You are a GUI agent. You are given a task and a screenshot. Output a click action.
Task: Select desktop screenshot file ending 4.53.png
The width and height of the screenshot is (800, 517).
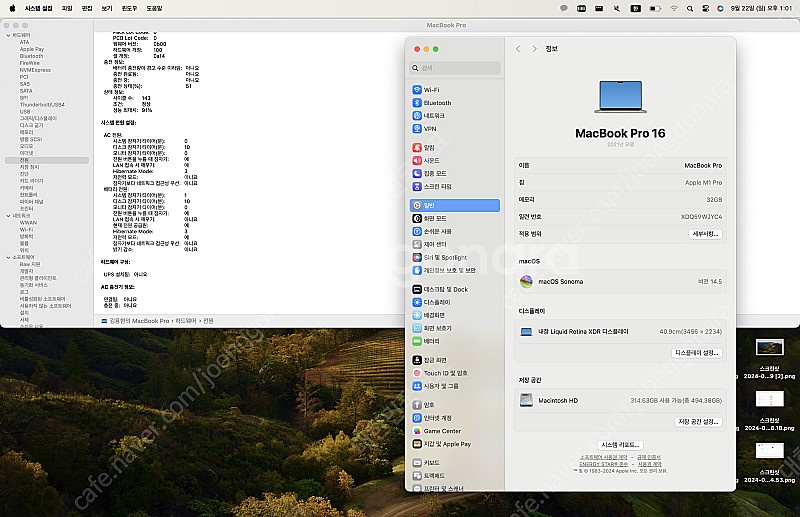[x=769, y=463]
